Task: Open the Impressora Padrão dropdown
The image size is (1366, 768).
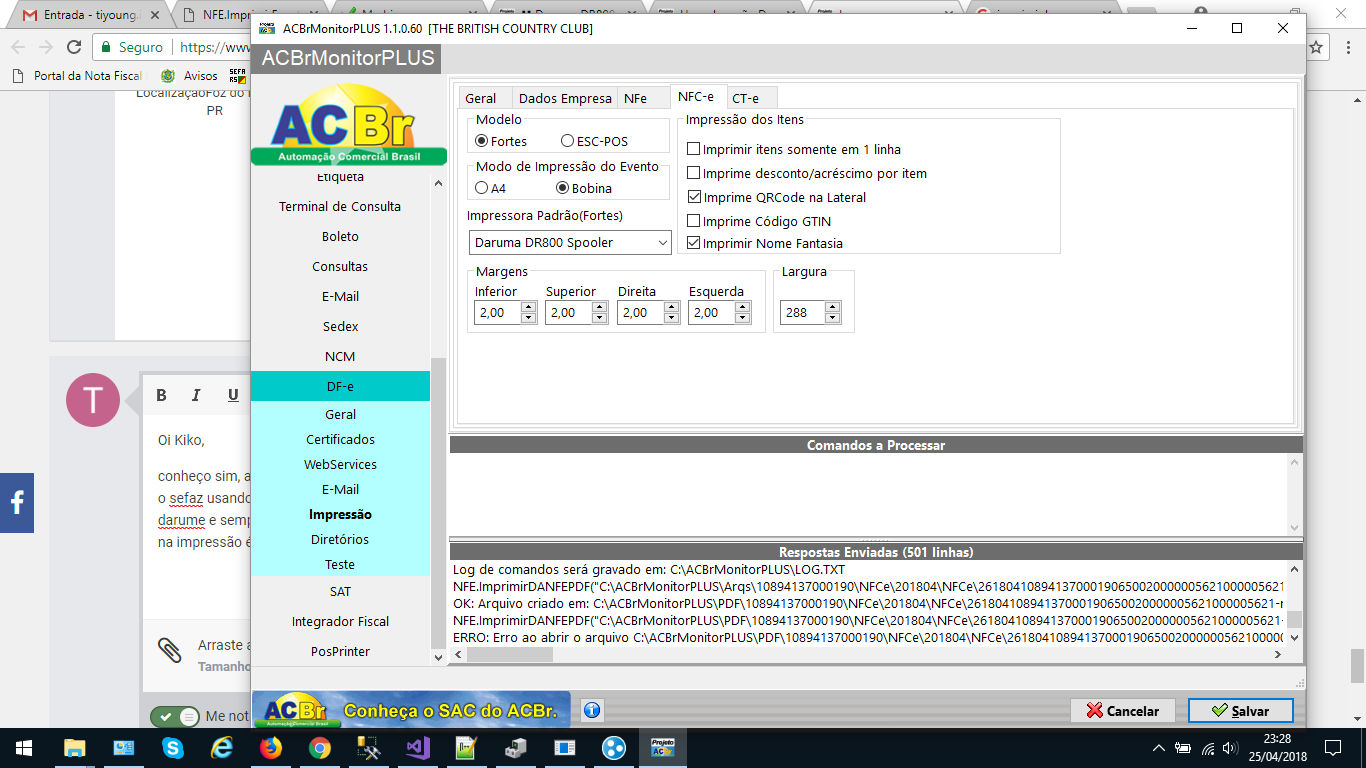Action: [570, 242]
